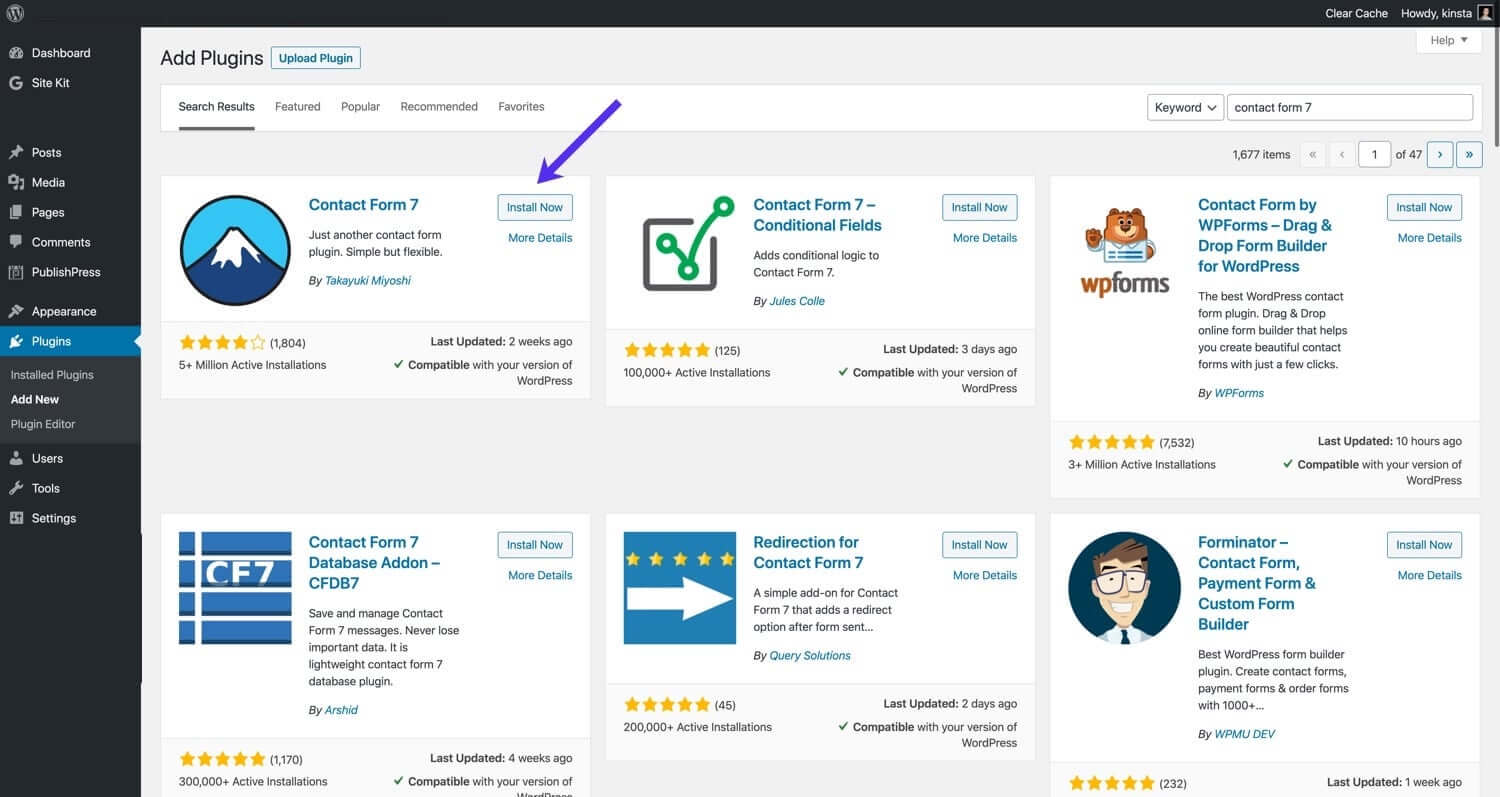Viewport: 1500px width, 797px height.
Task: Click Redirection for Contact Form 7 title
Action: pyautogui.click(x=808, y=553)
